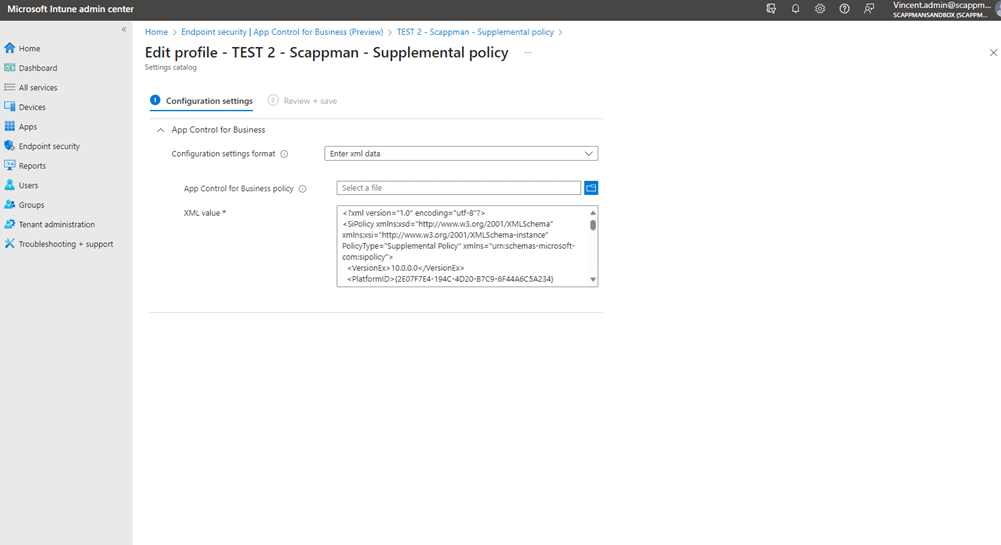Open Copilot icon in top bar
The width and height of the screenshot is (1001, 545).
pos(771,9)
